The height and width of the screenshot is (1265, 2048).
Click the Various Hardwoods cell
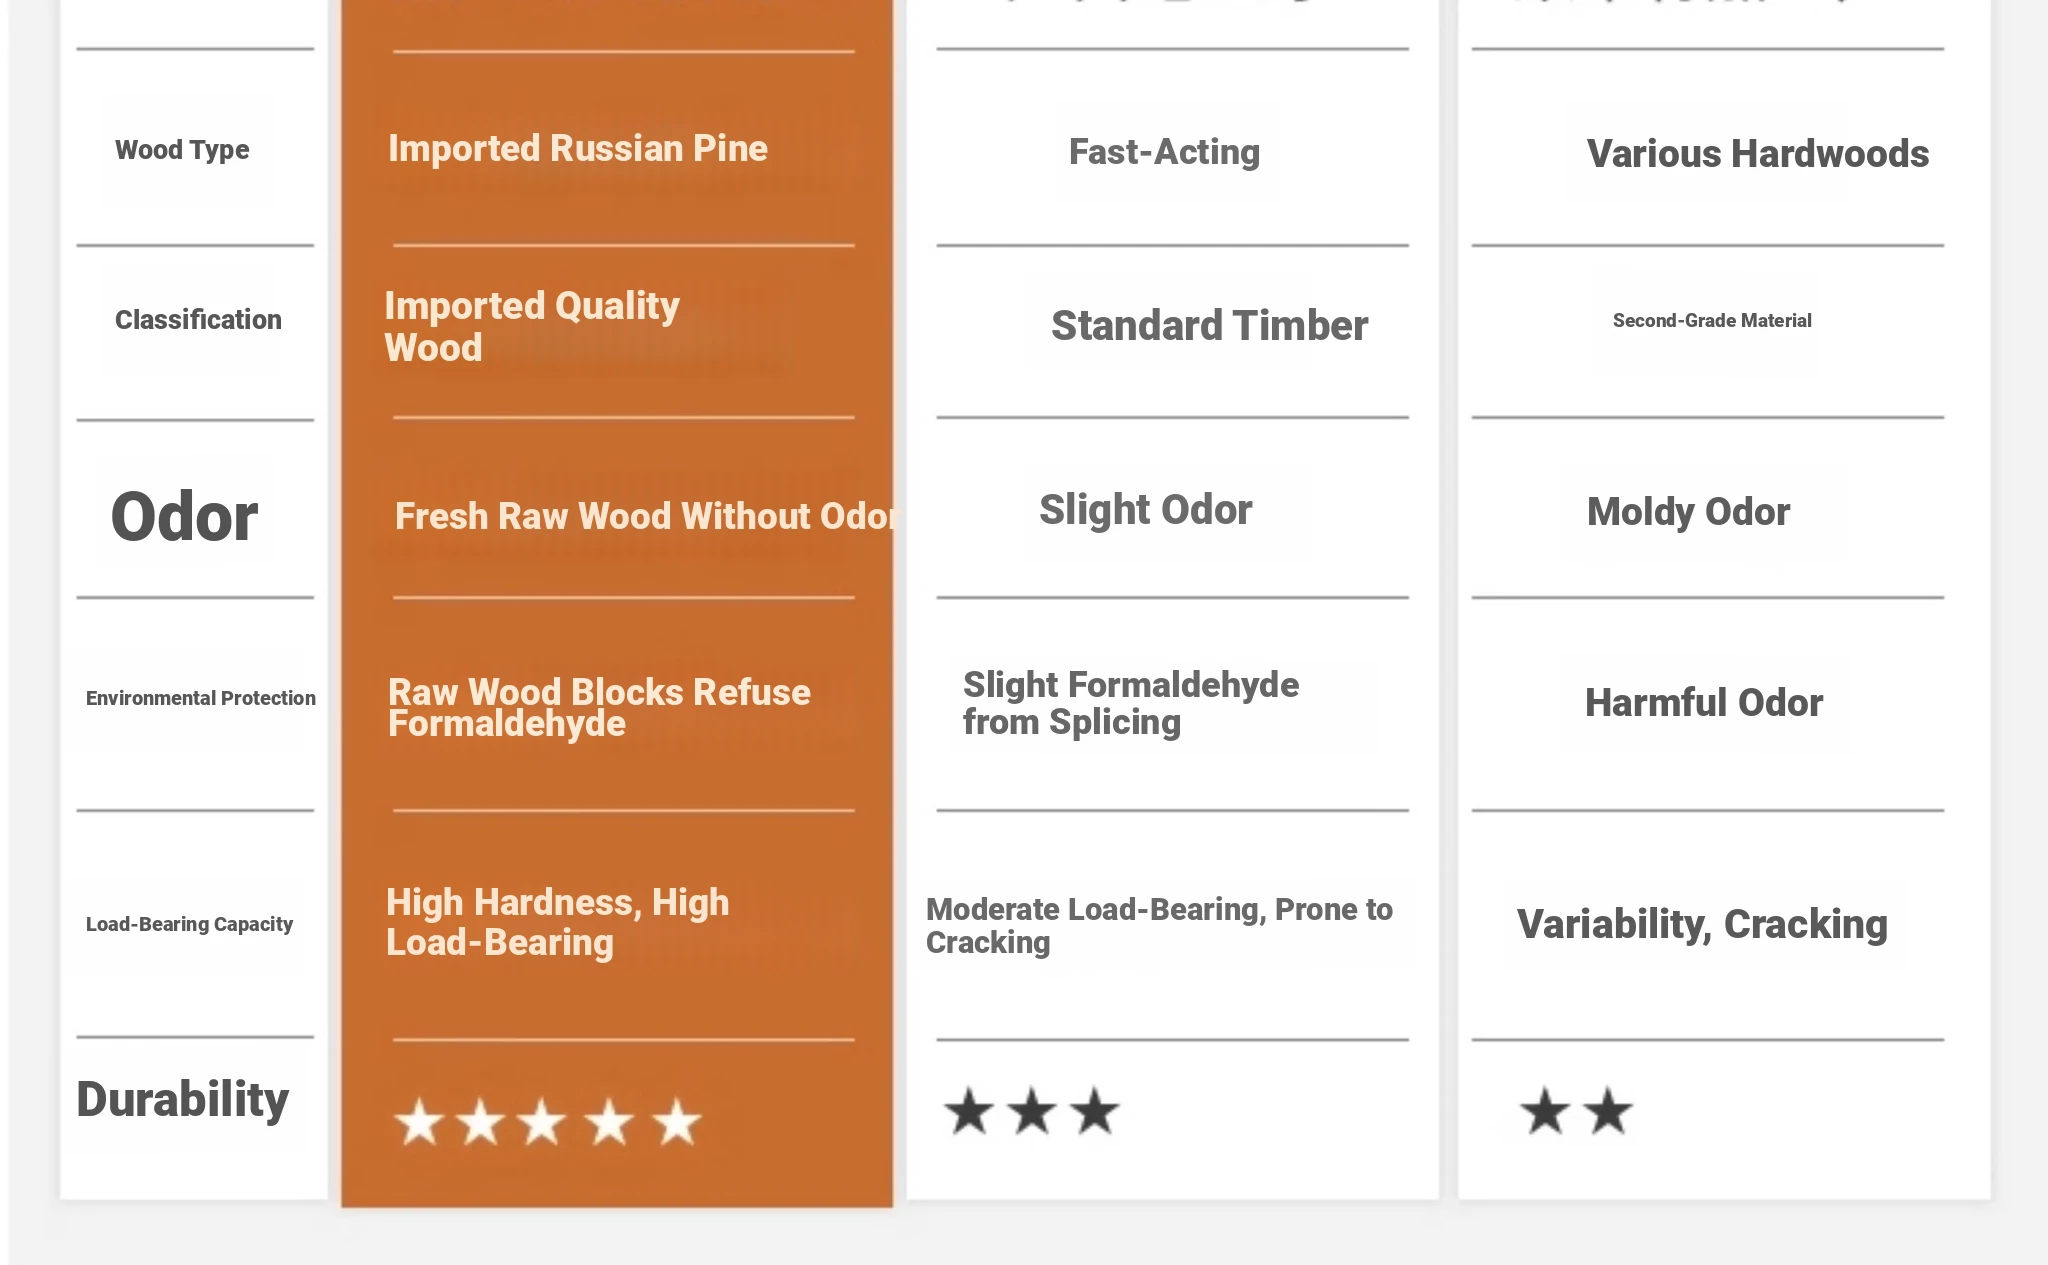coord(1758,154)
